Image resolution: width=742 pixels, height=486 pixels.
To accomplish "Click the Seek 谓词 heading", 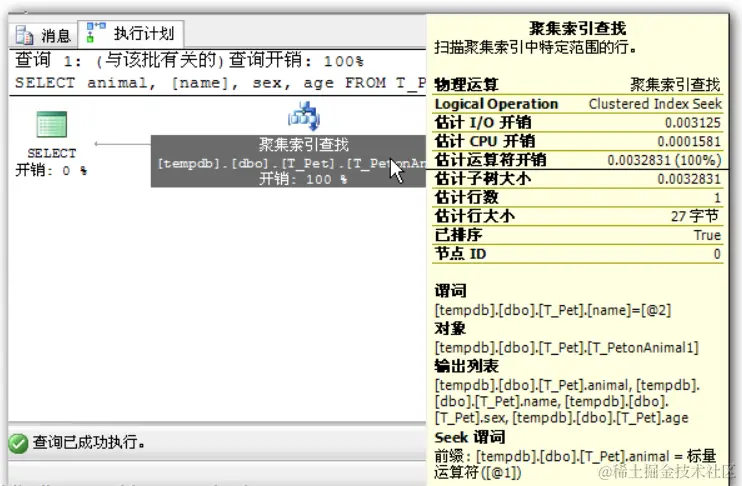I will tap(469, 437).
